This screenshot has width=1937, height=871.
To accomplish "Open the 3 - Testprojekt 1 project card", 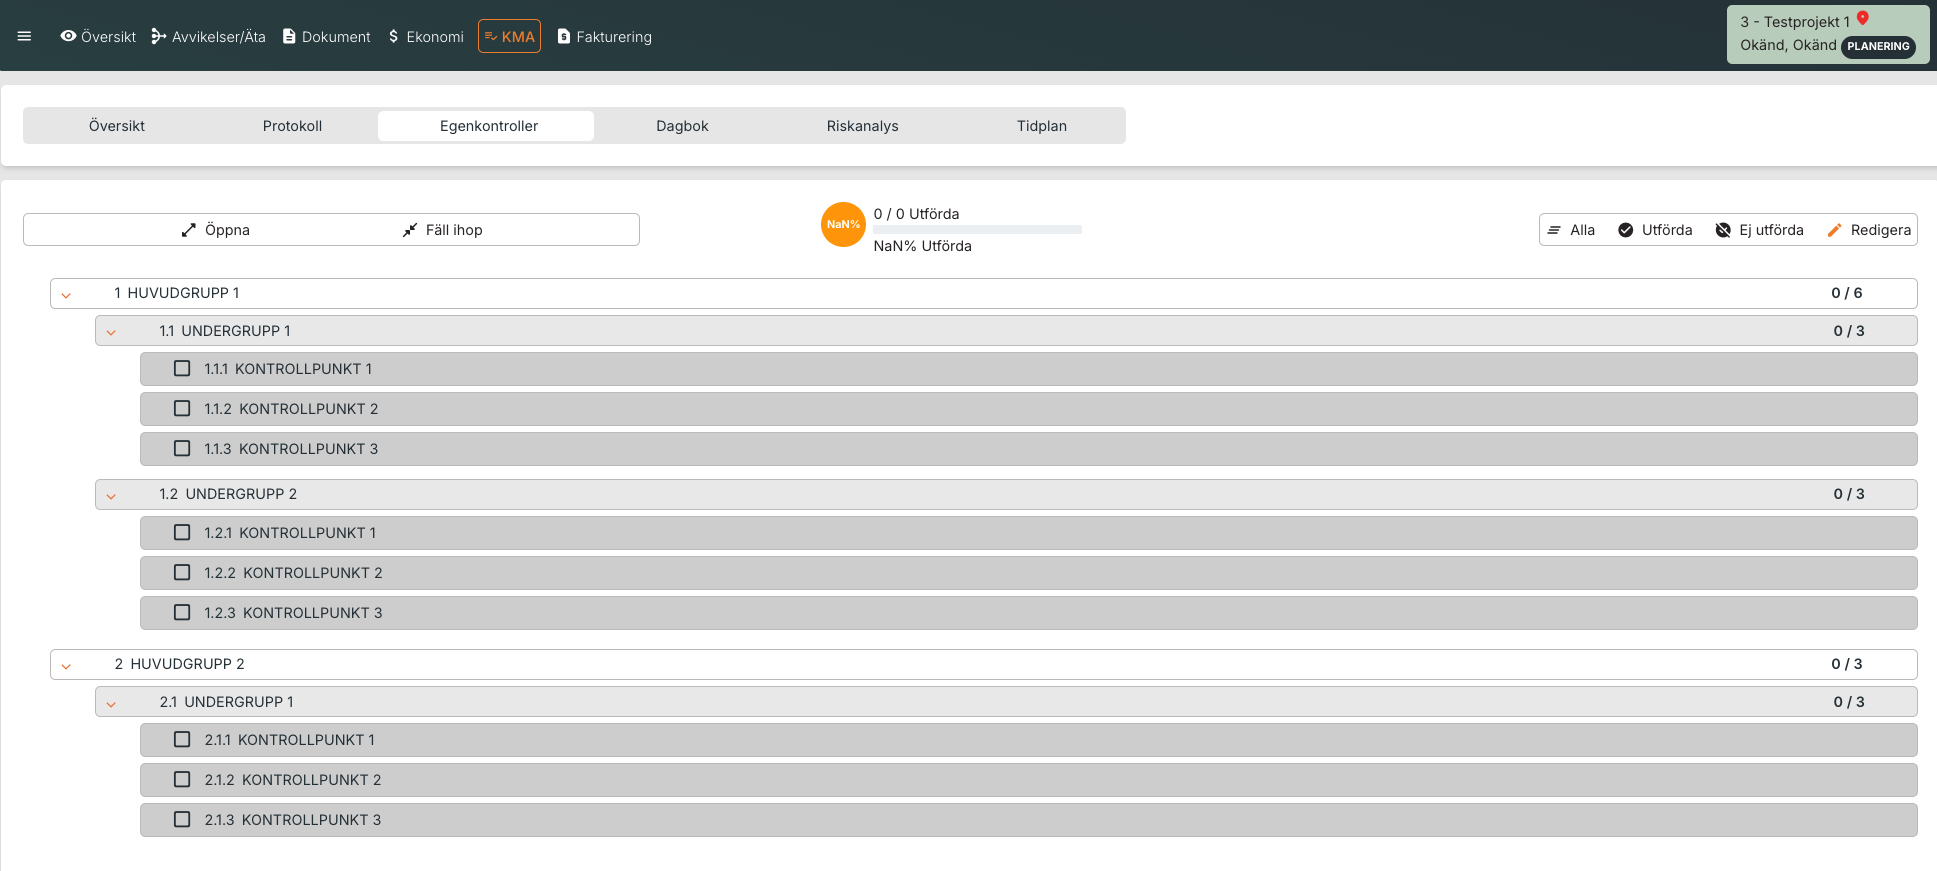I will (1828, 34).
